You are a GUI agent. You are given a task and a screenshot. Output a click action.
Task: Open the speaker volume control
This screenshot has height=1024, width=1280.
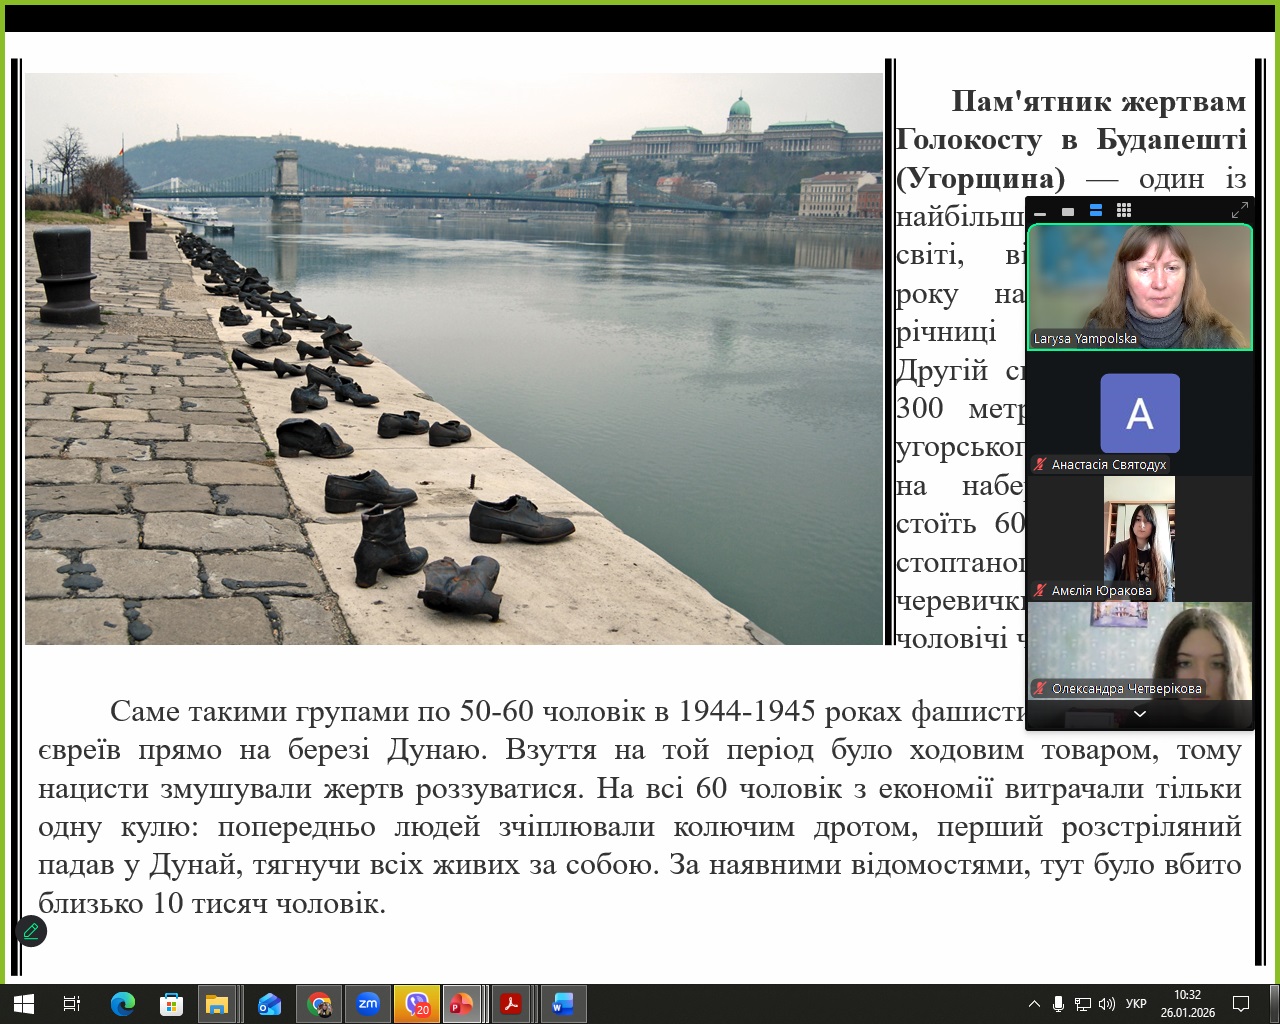[1106, 1004]
